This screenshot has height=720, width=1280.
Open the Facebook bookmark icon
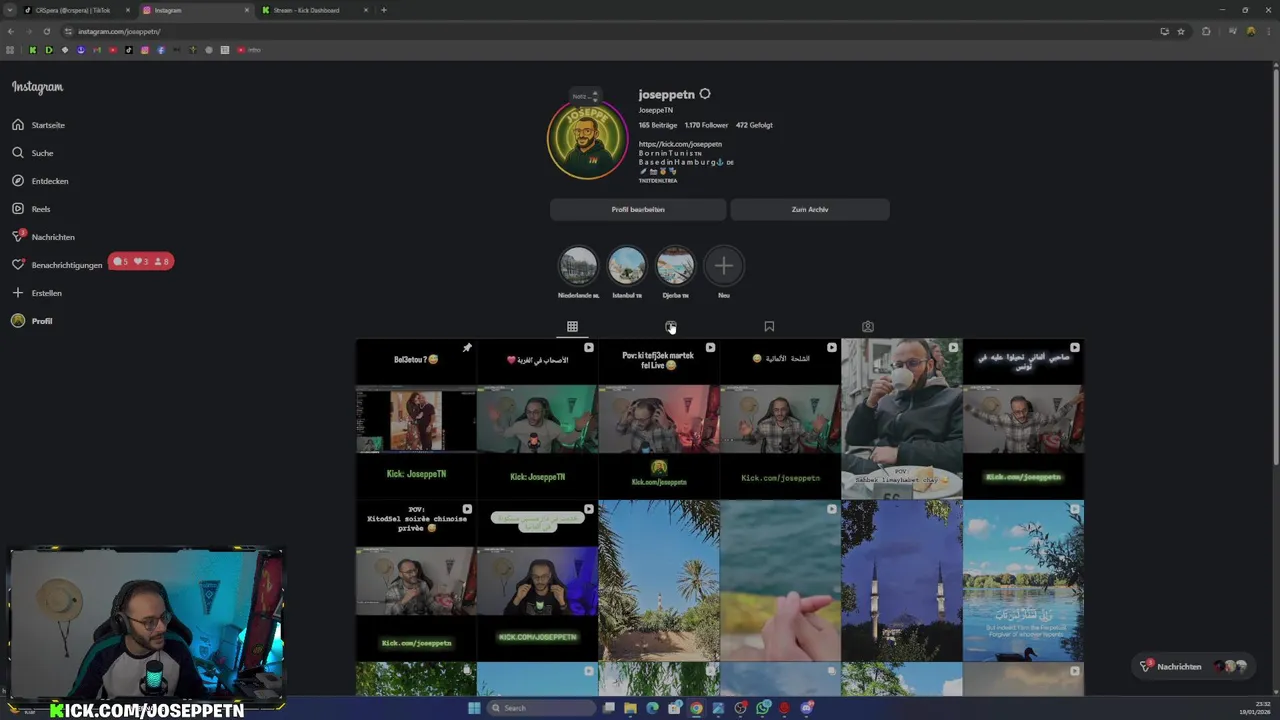[161, 50]
